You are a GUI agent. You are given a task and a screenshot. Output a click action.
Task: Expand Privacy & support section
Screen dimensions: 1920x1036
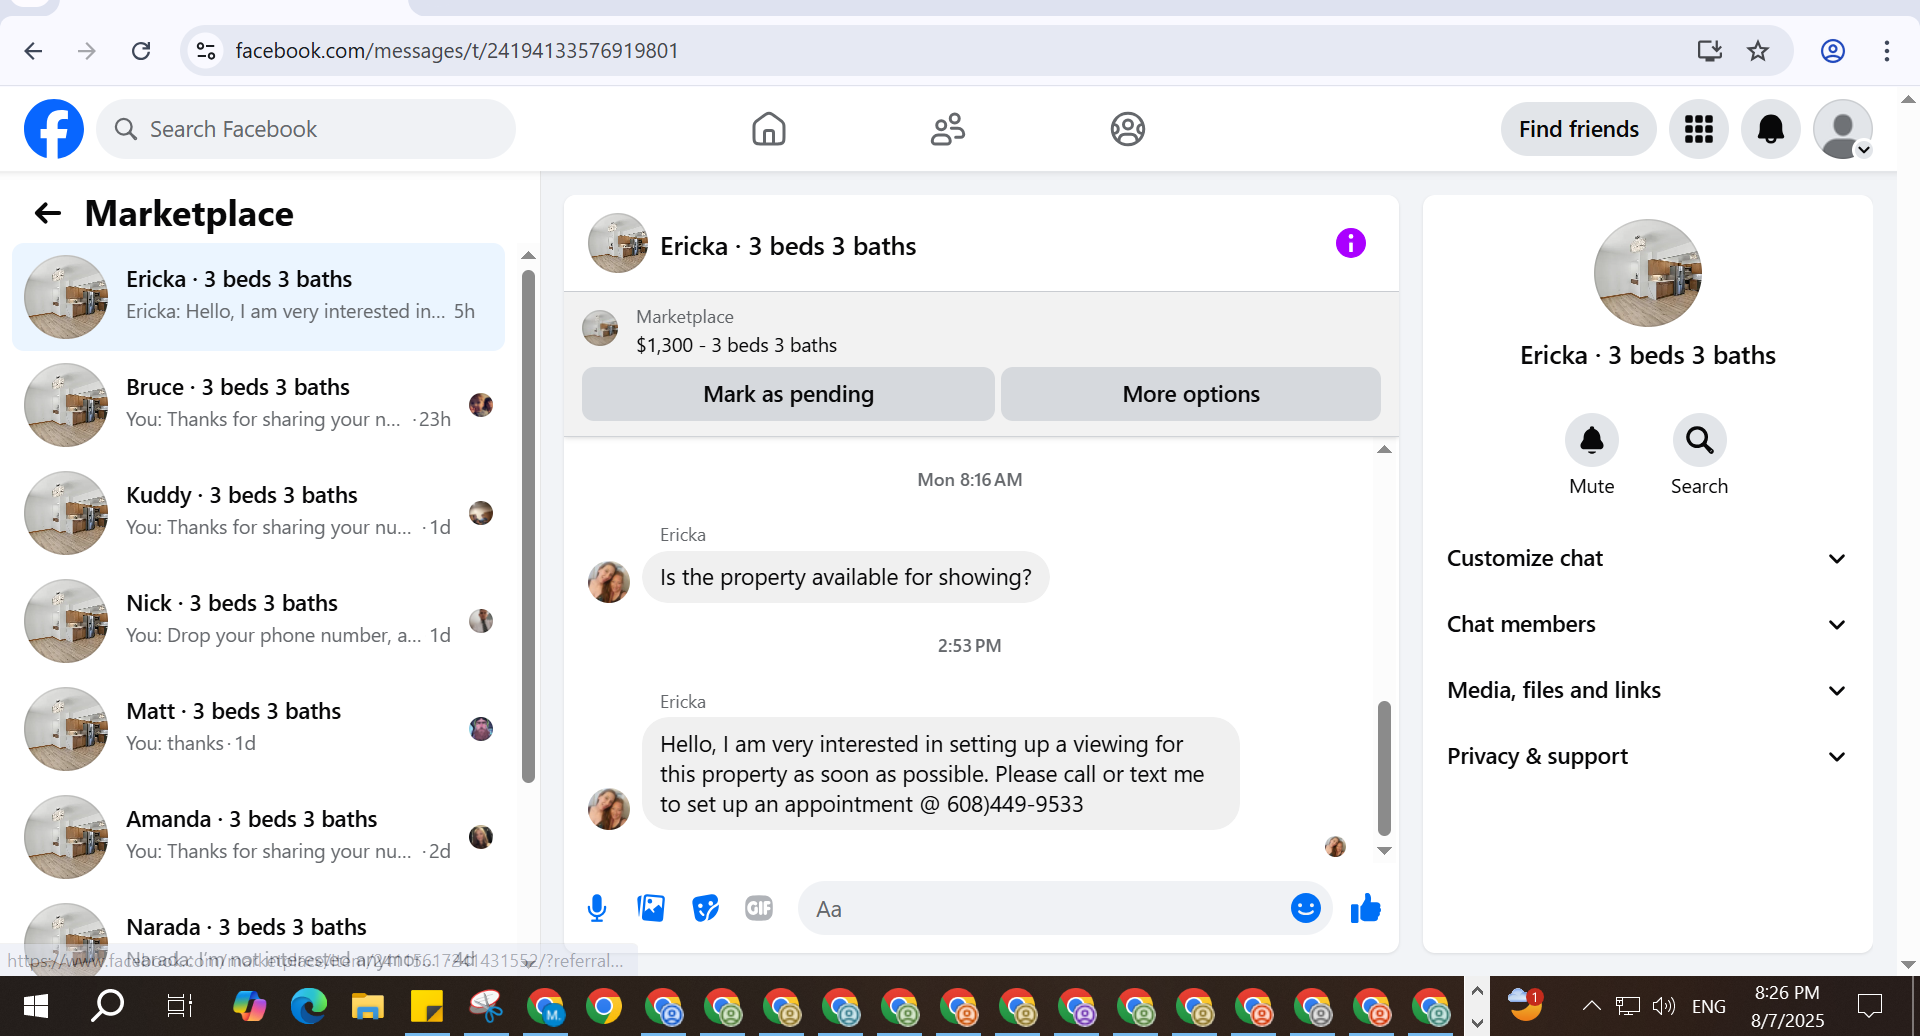pos(1647,756)
